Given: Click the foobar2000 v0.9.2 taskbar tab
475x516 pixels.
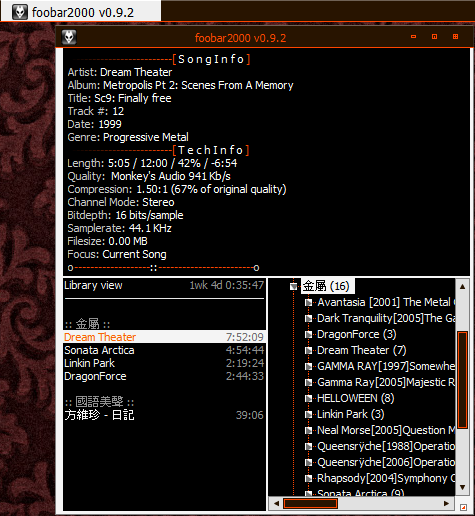Looking at the screenshot, I should pos(81,11).
